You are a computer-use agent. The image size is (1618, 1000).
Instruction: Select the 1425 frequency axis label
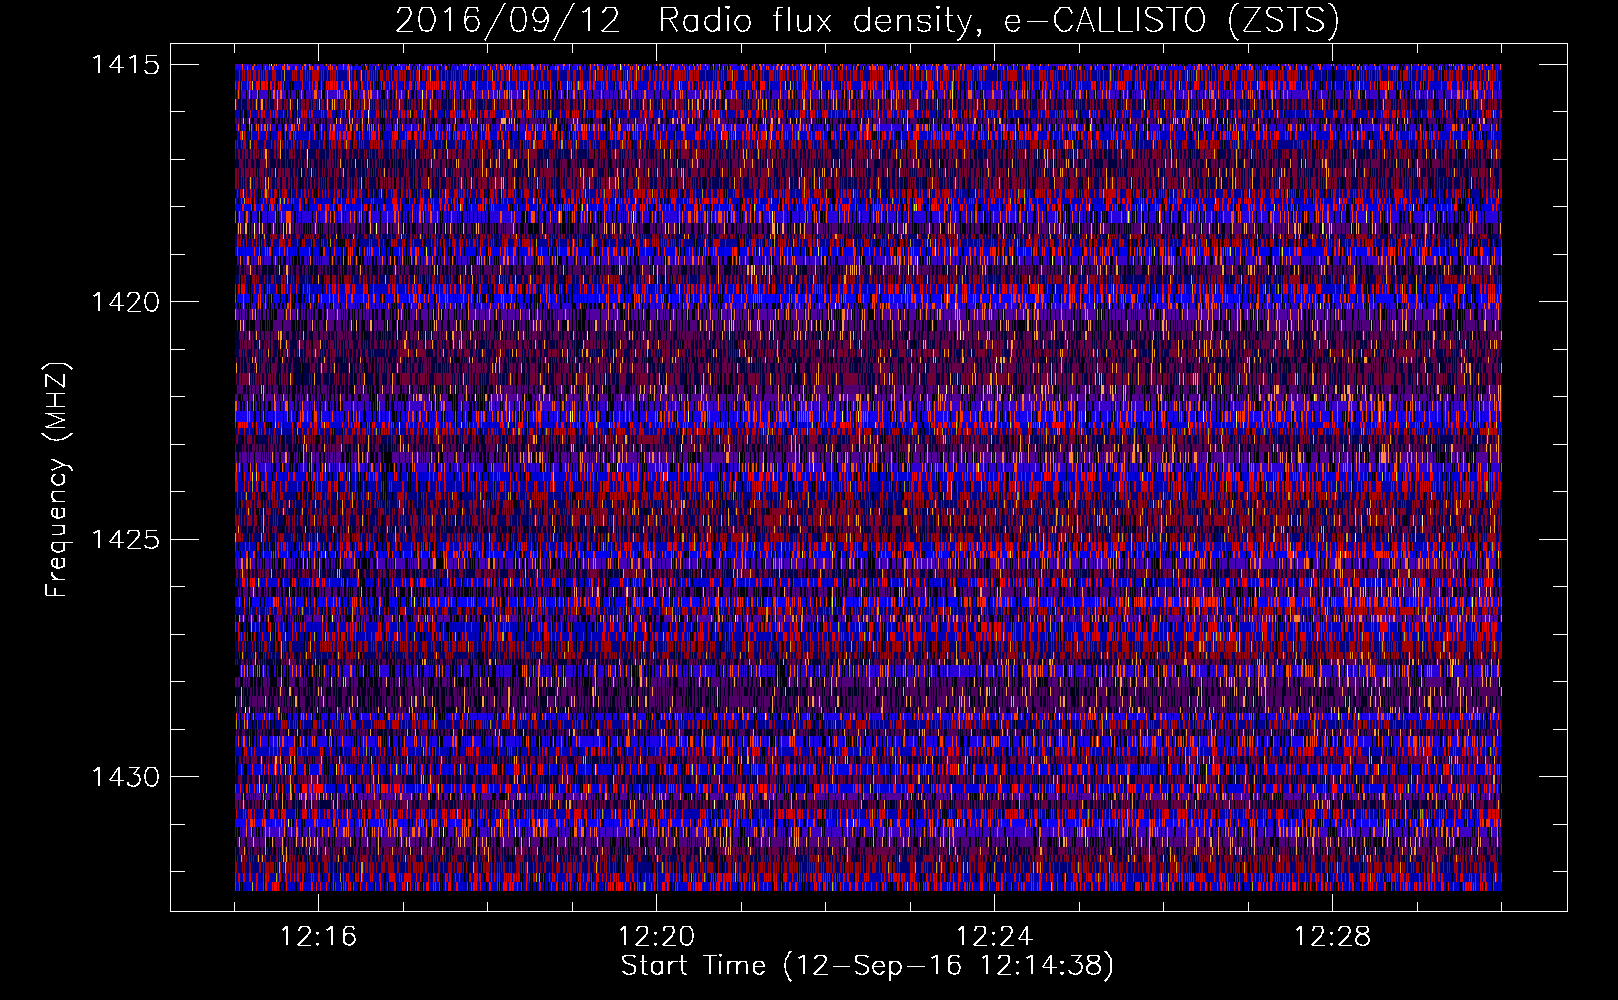(x=125, y=540)
